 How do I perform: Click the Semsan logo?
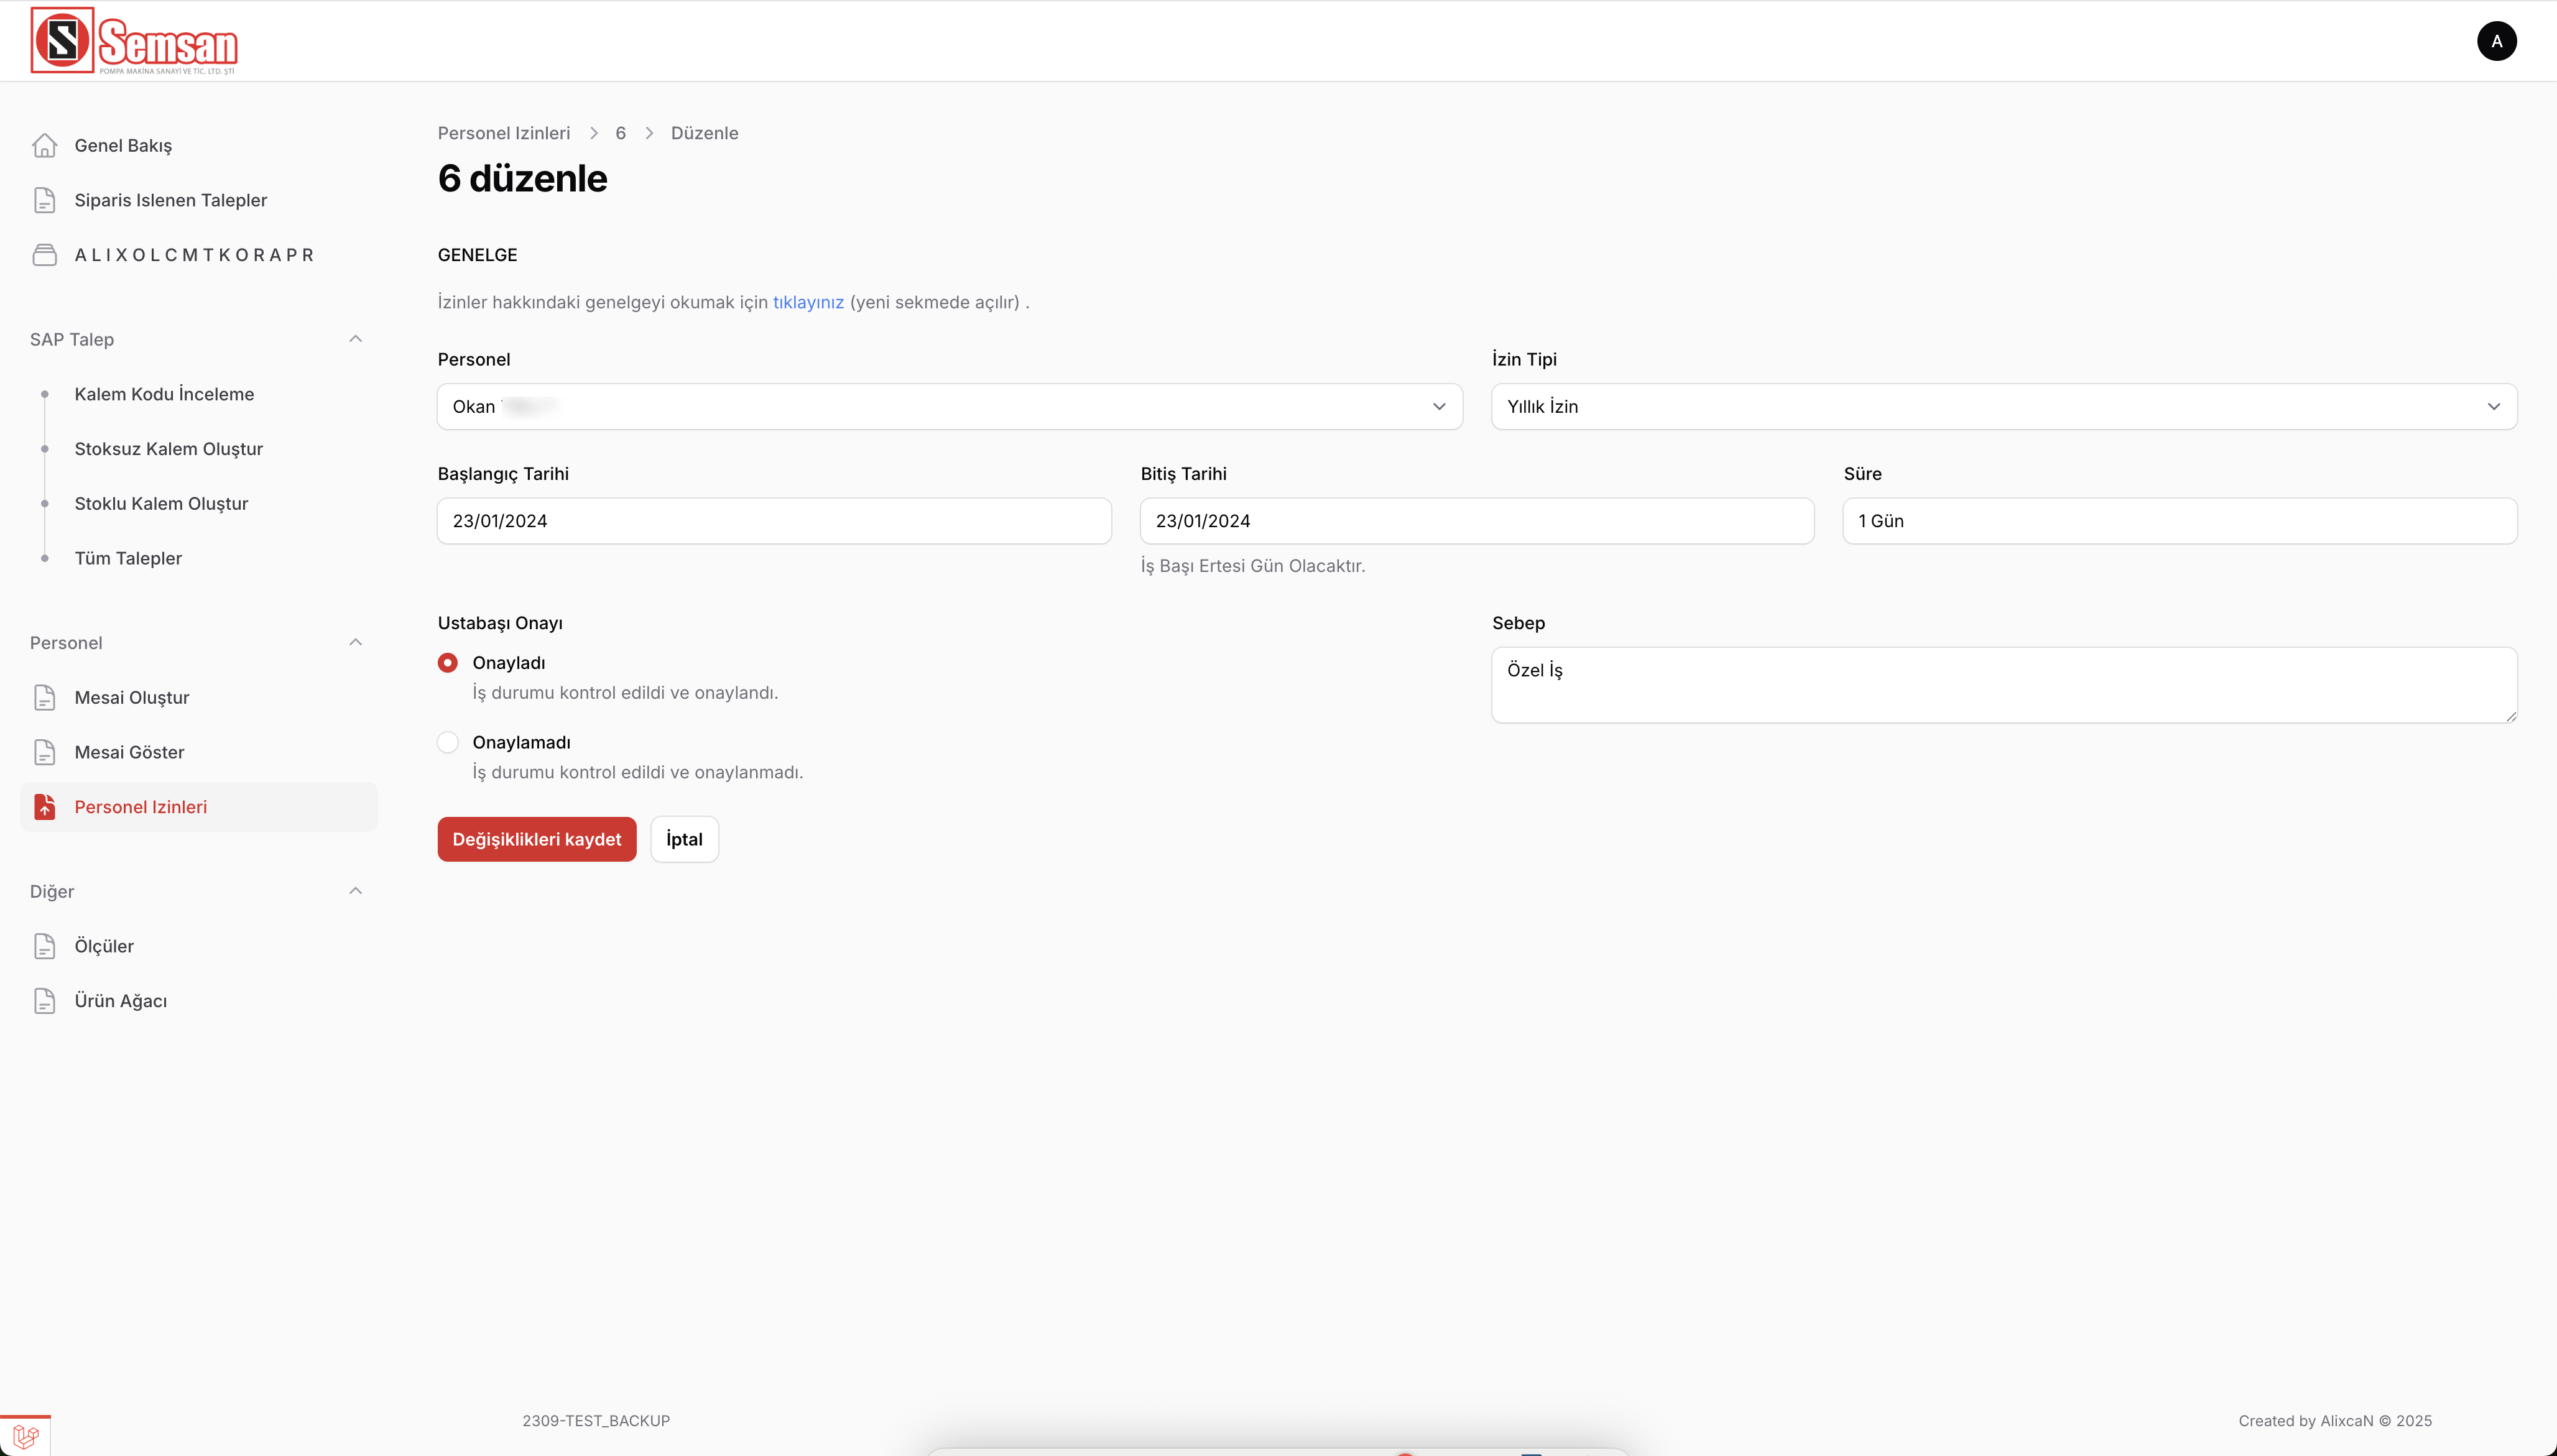point(134,41)
